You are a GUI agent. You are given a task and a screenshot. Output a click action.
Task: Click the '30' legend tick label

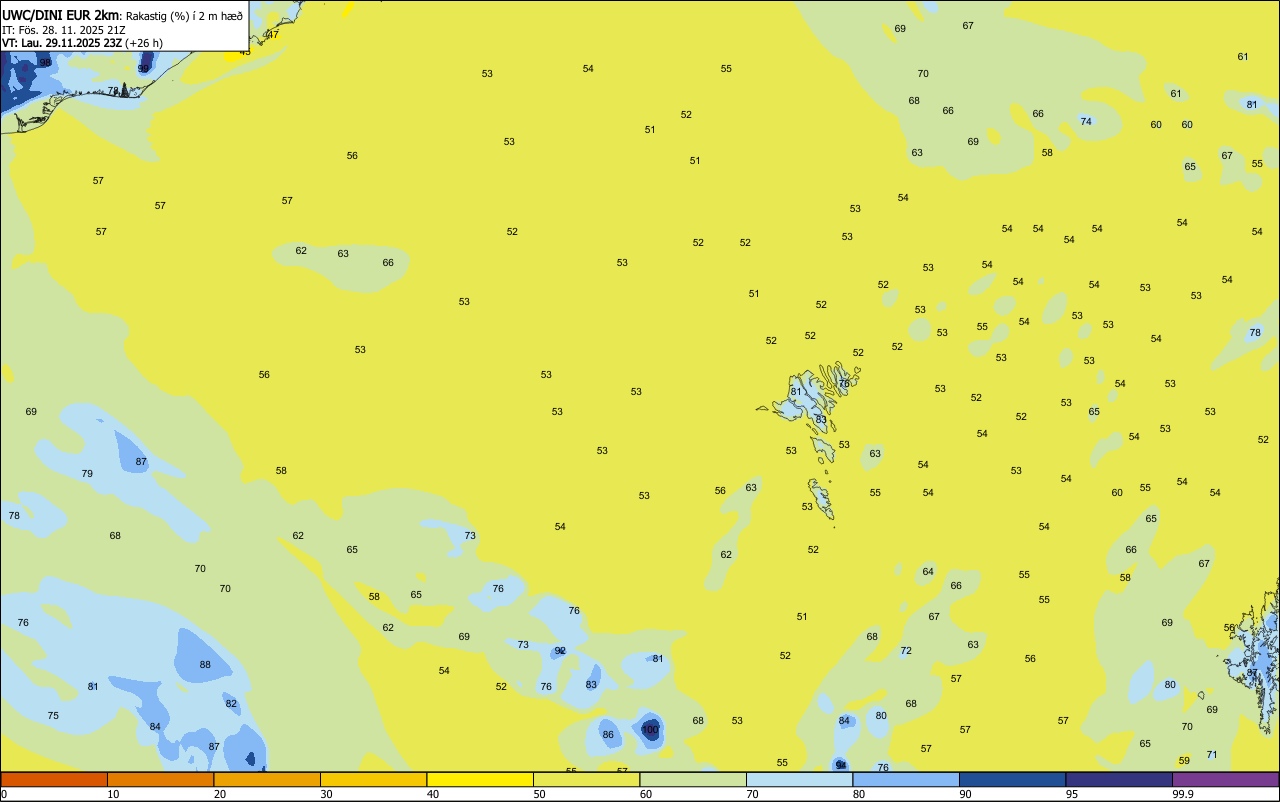point(326,794)
